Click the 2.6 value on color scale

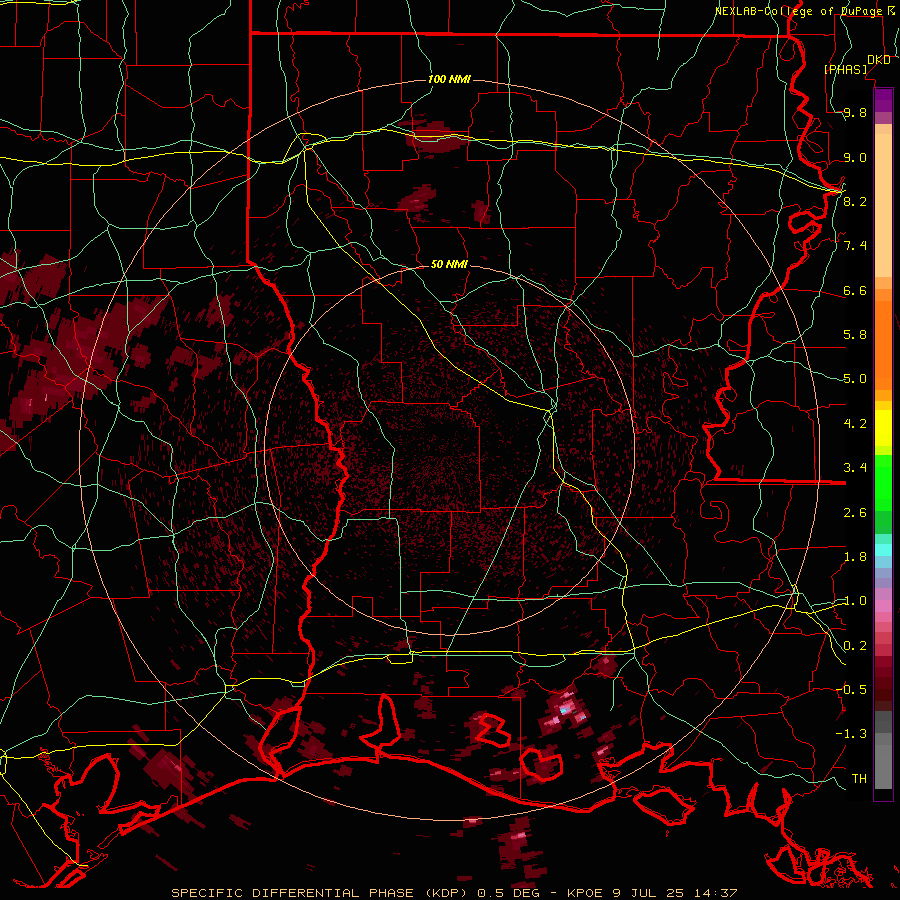point(855,513)
